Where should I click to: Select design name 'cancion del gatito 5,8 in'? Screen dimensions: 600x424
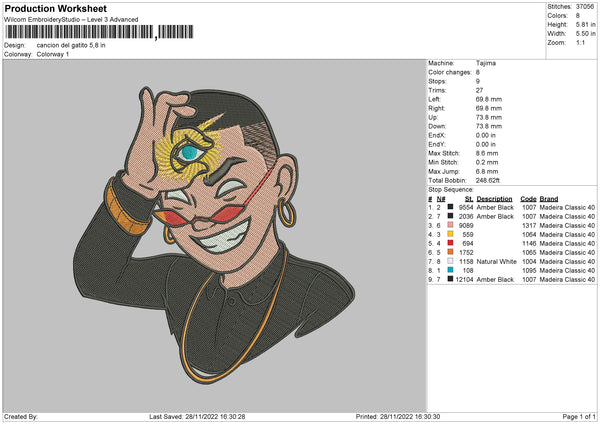(71, 45)
